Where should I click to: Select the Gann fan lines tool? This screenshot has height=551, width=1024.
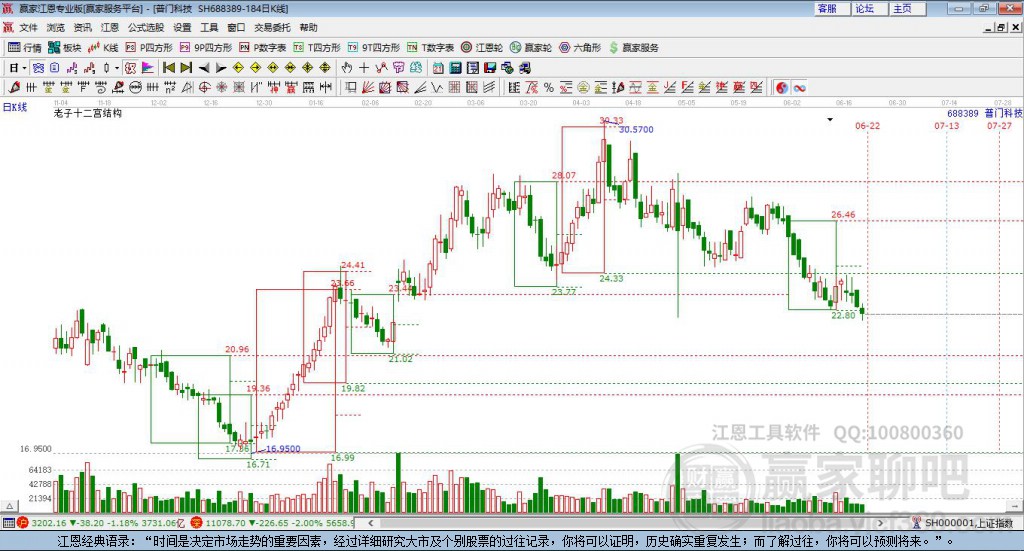tap(367, 87)
